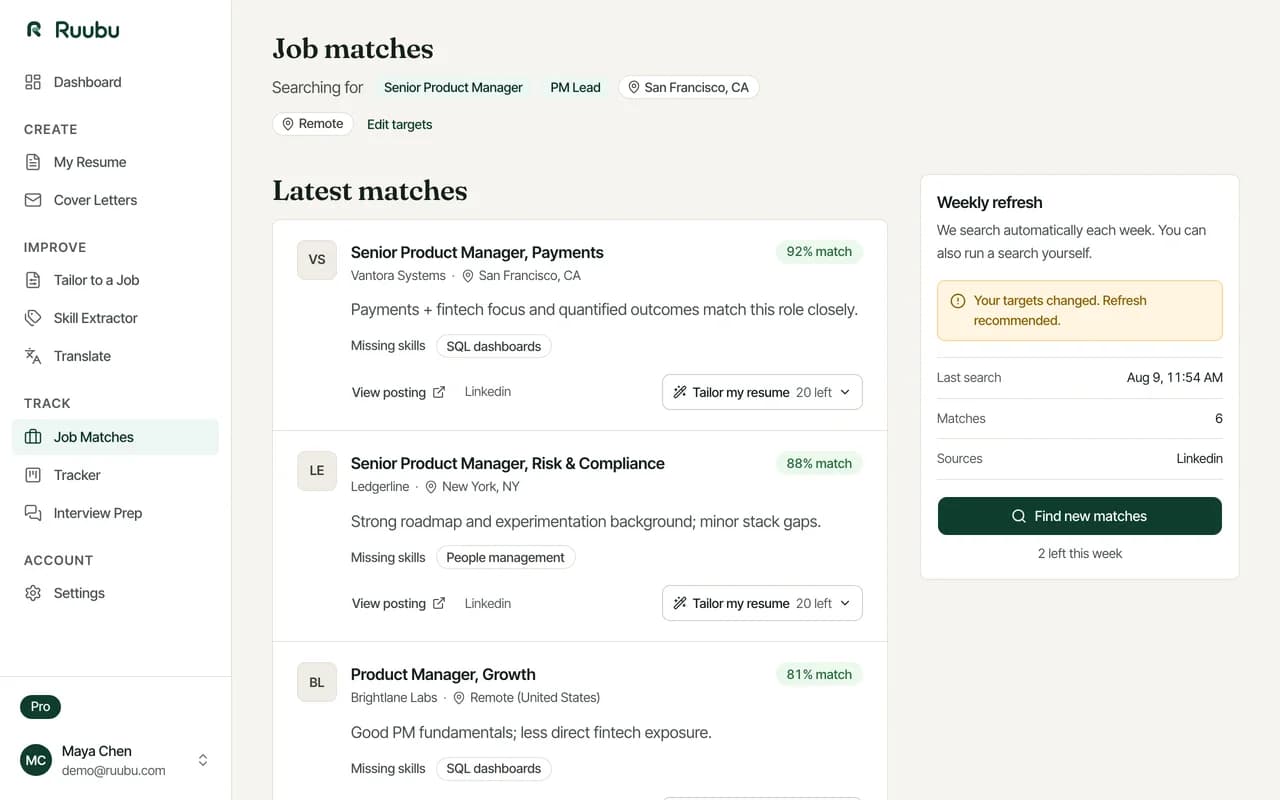
Task: Click the LE company avatar for Ledgerline
Action: click(317, 471)
